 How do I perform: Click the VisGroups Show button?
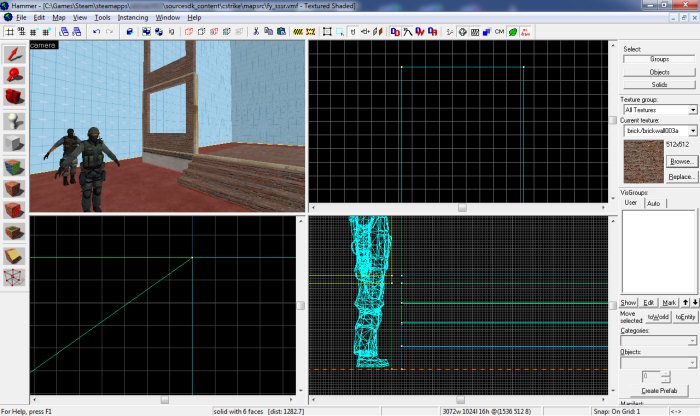628,303
